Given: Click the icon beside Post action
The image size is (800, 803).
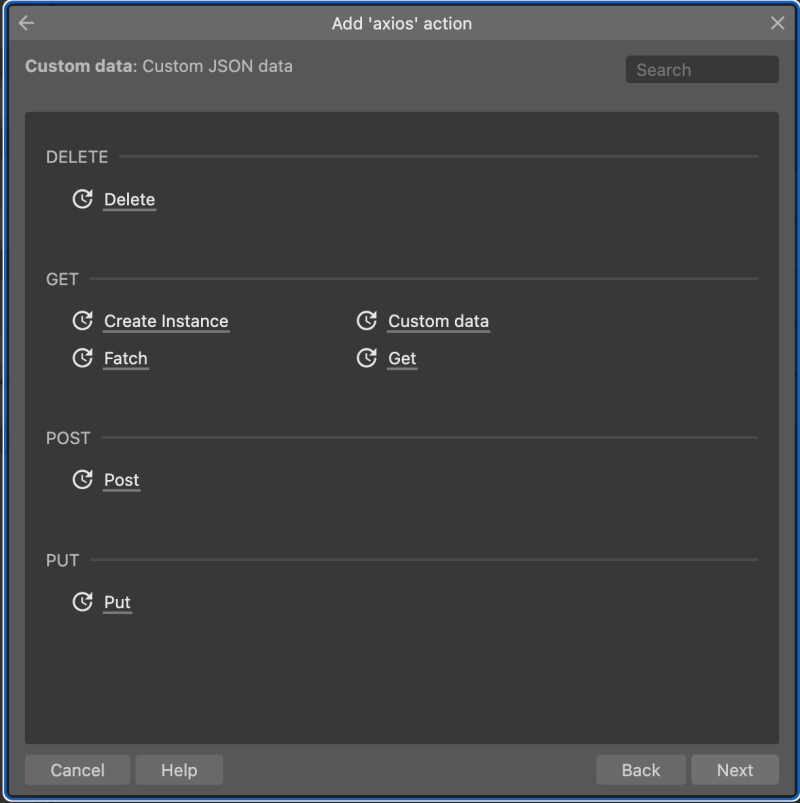Looking at the screenshot, I should click(82, 479).
